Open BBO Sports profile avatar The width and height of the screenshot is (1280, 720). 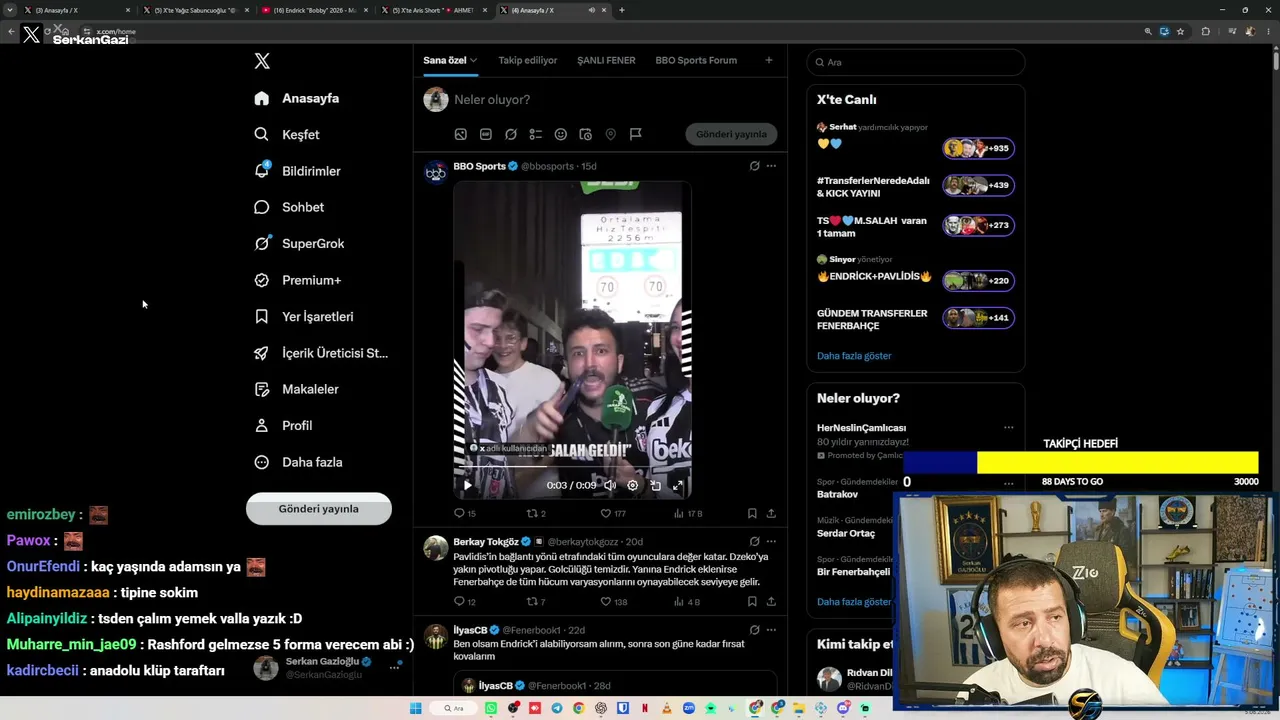click(x=435, y=172)
